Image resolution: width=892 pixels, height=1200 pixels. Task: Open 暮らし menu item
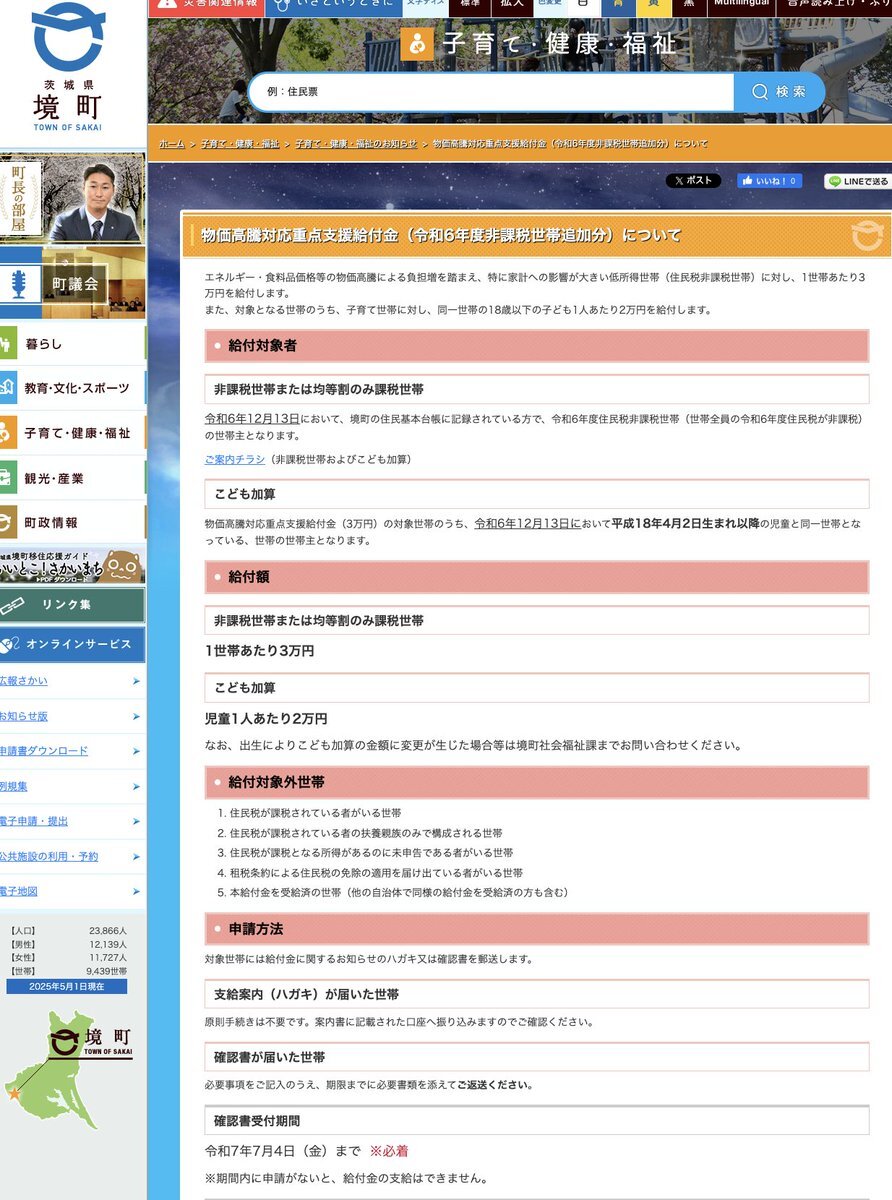click(72, 344)
